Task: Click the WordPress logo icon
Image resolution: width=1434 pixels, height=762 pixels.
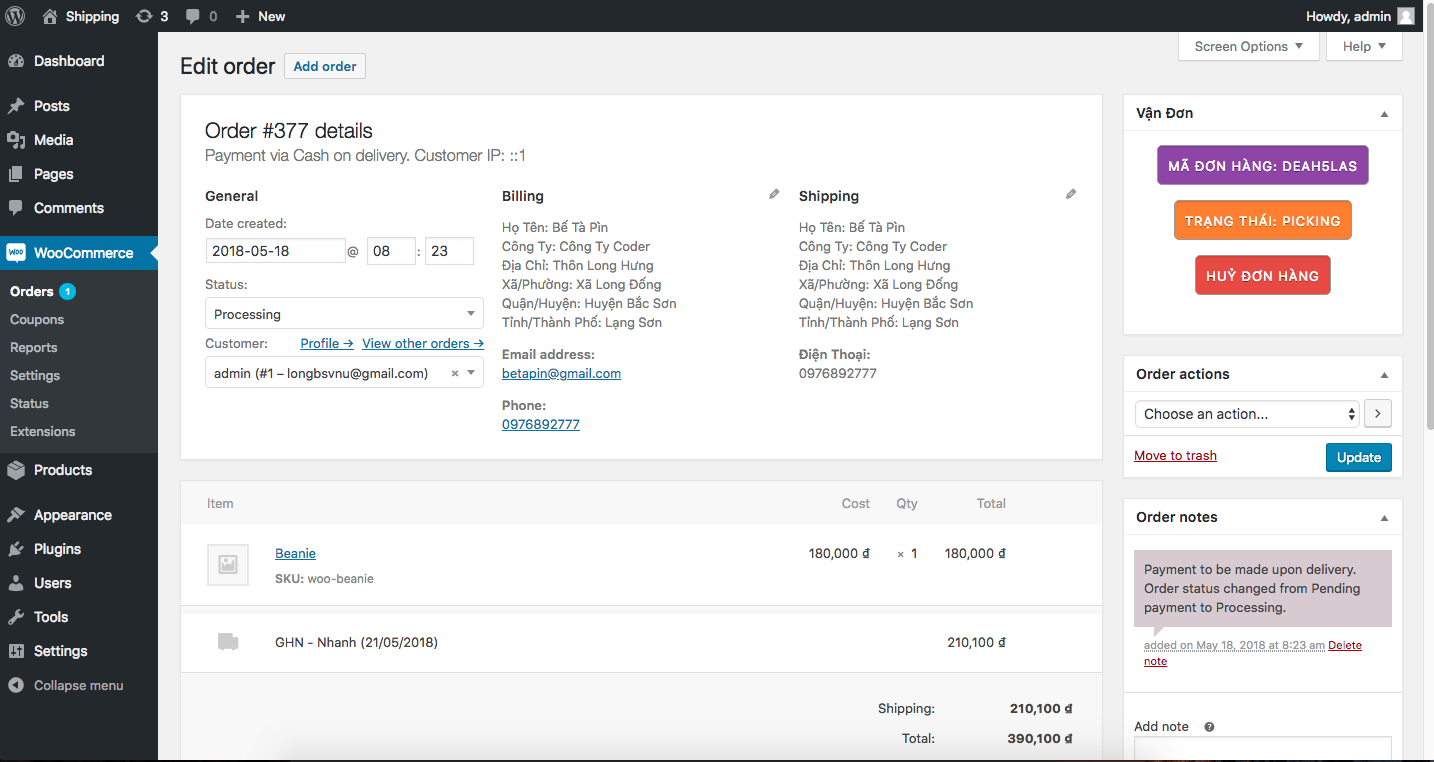Action: click(15, 16)
